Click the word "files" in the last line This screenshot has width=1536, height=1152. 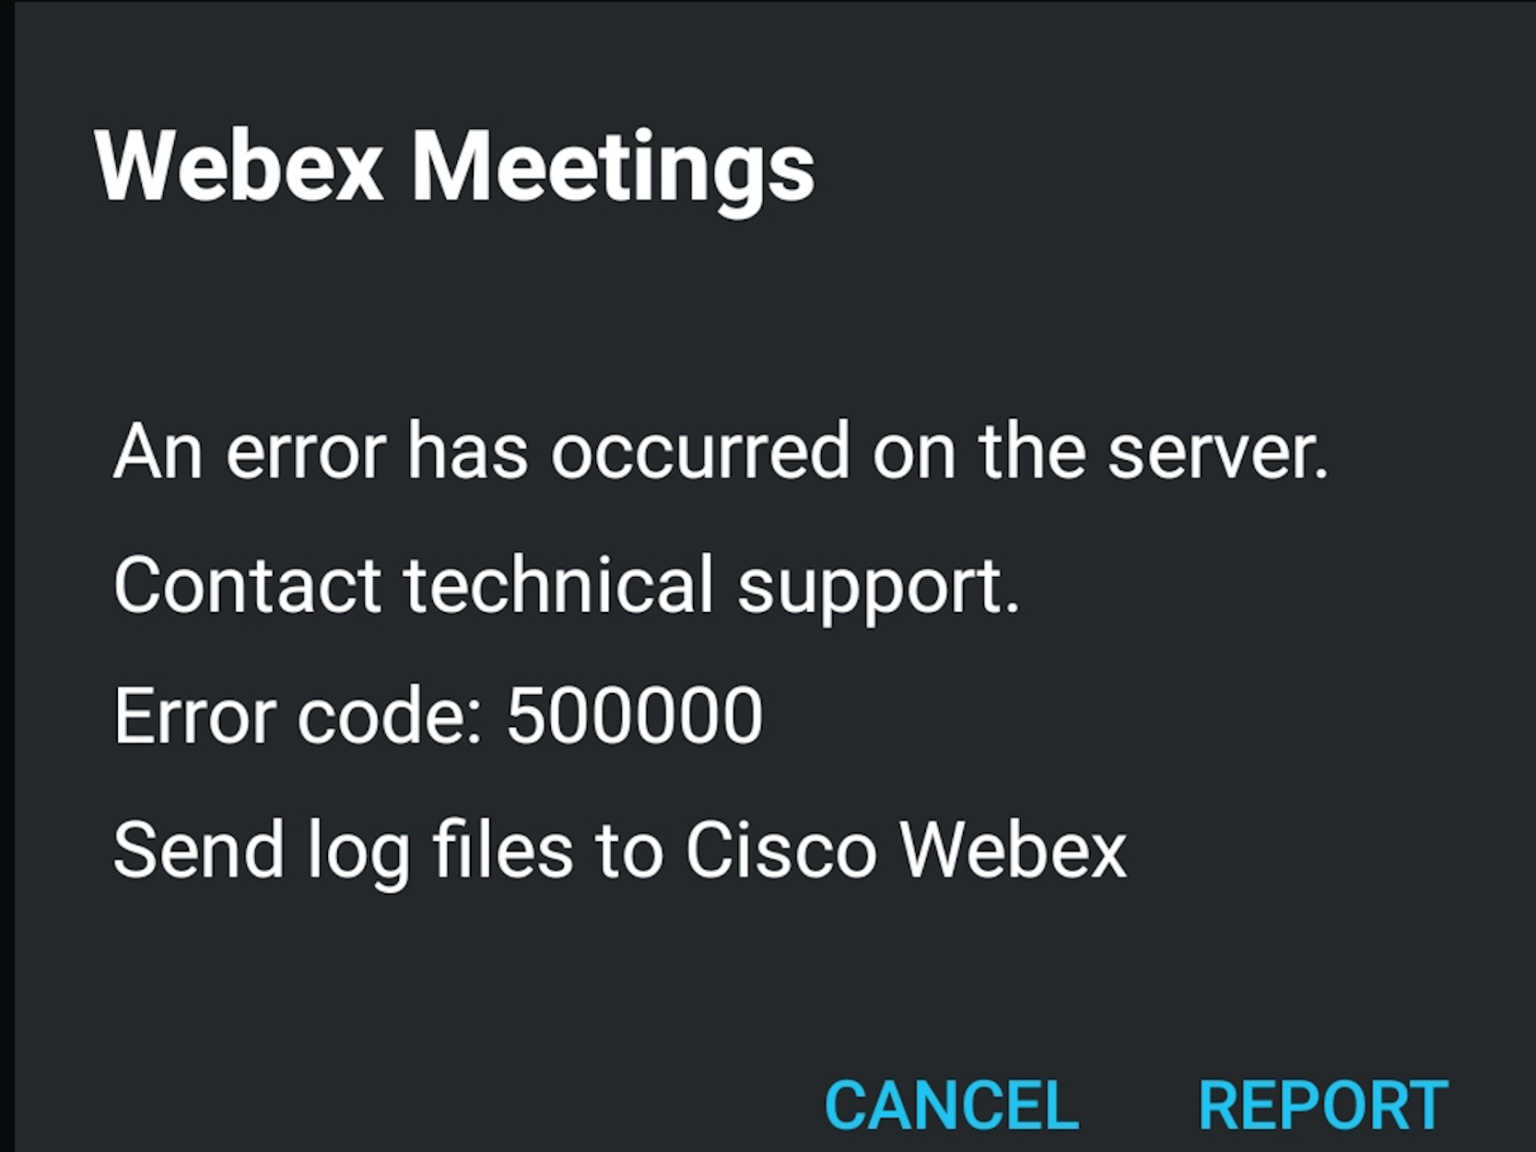pyautogui.click(x=502, y=850)
